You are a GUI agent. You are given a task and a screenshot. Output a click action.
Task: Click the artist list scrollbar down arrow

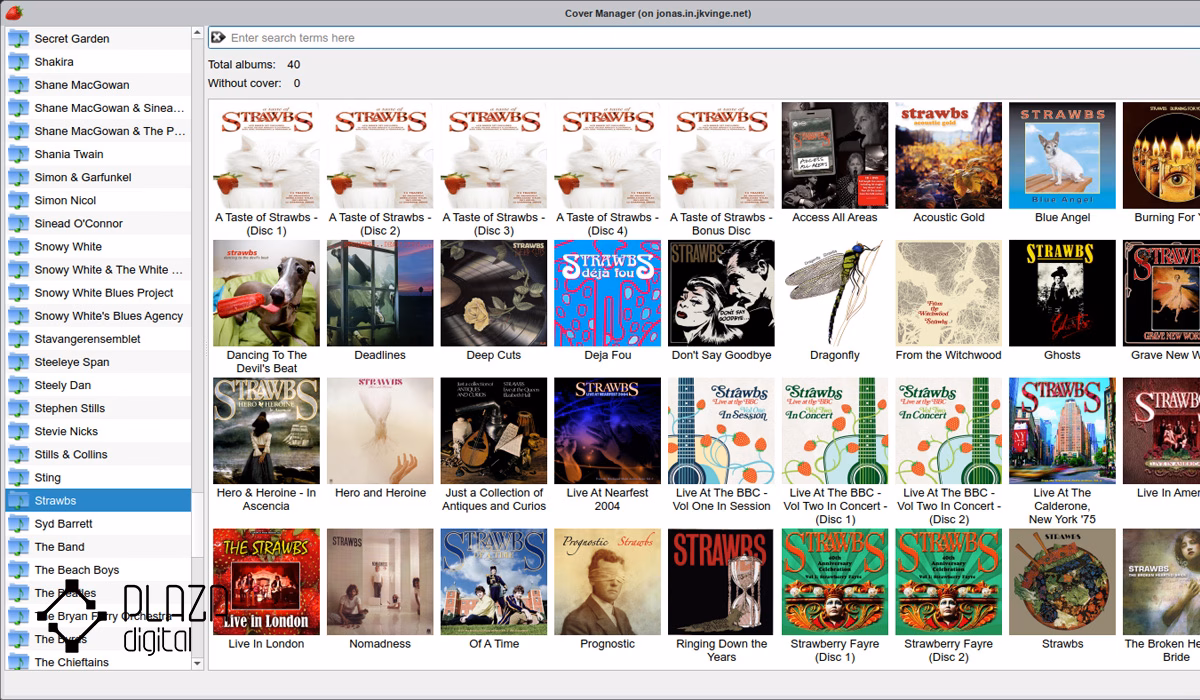(x=197, y=663)
